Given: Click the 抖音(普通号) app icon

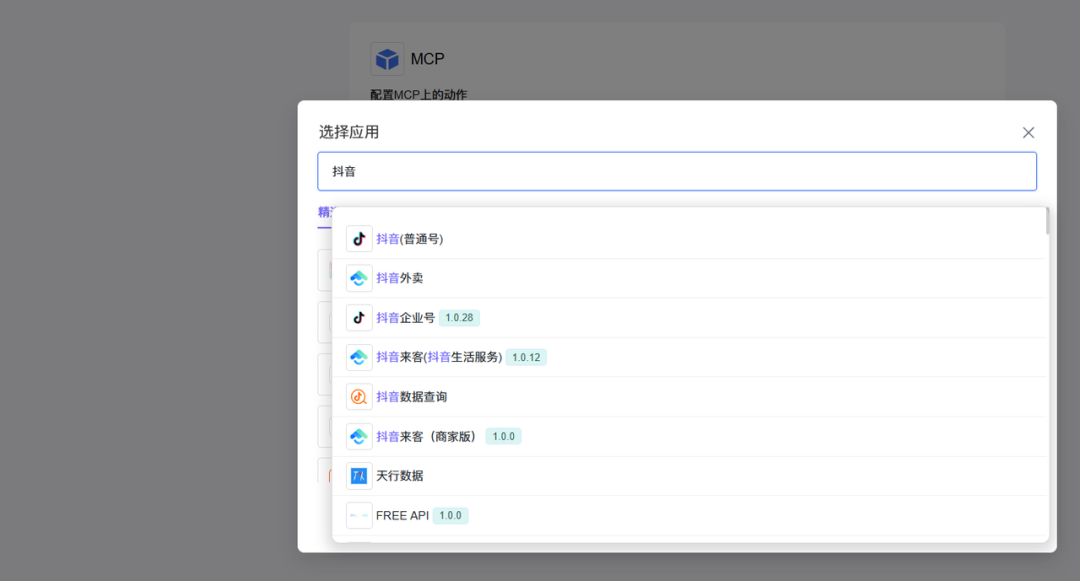Looking at the screenshot, I should [x=359, y=239].
